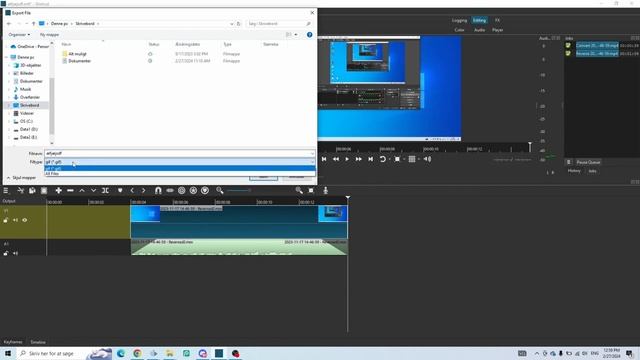The width and height of the screenshot is (640, 360).
Task: Open the History tab beside Jobs
Action: pyautogui.click(x=574, y=171)
